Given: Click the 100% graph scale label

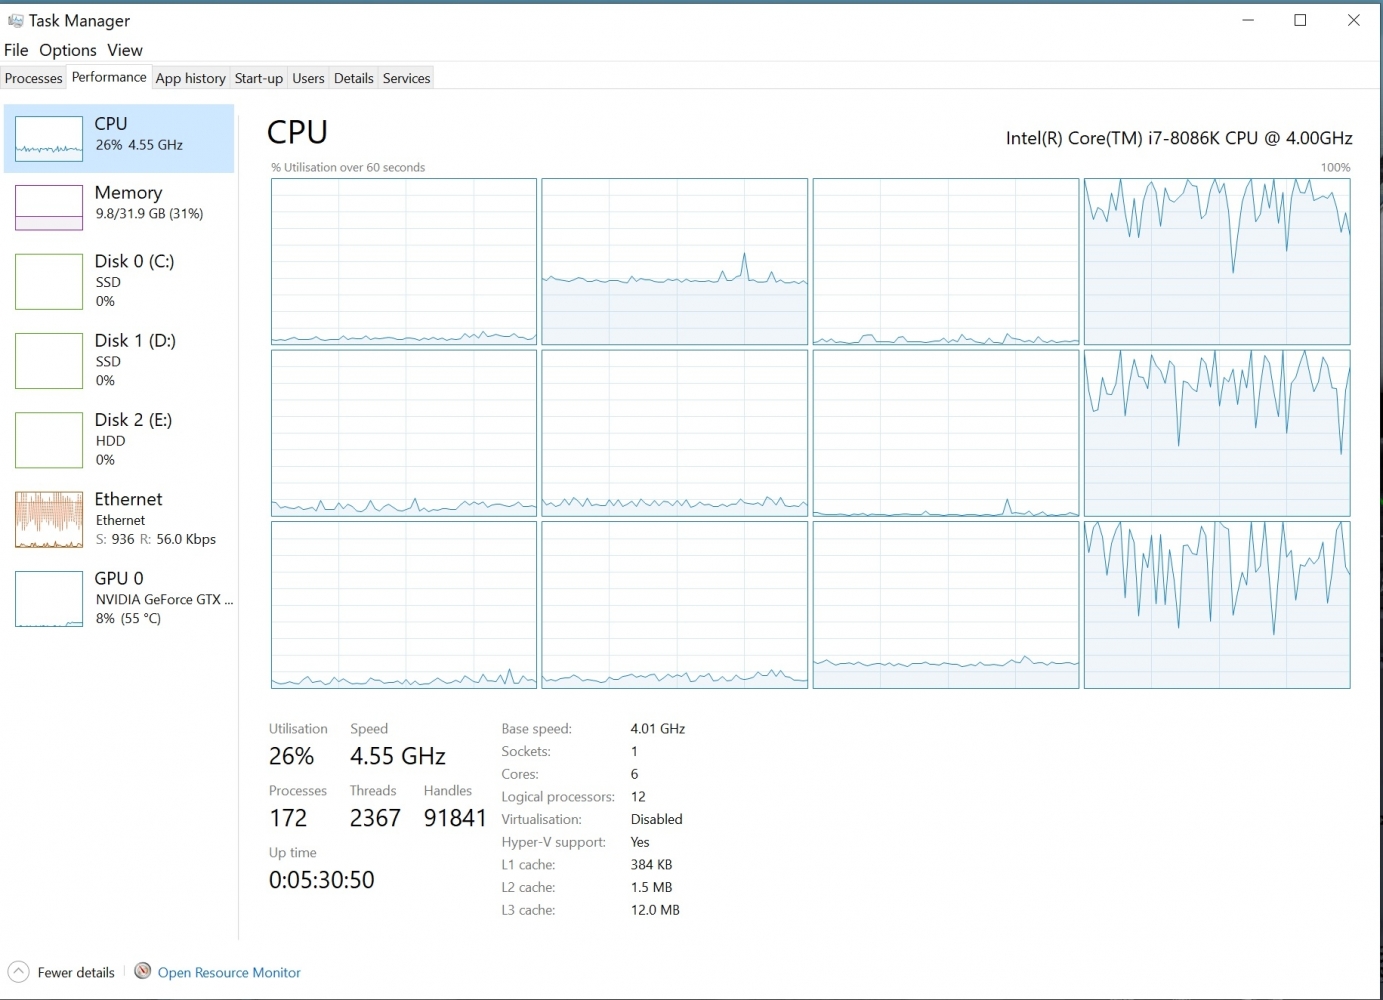Looking at the screenshot, I should [1335, 167].
